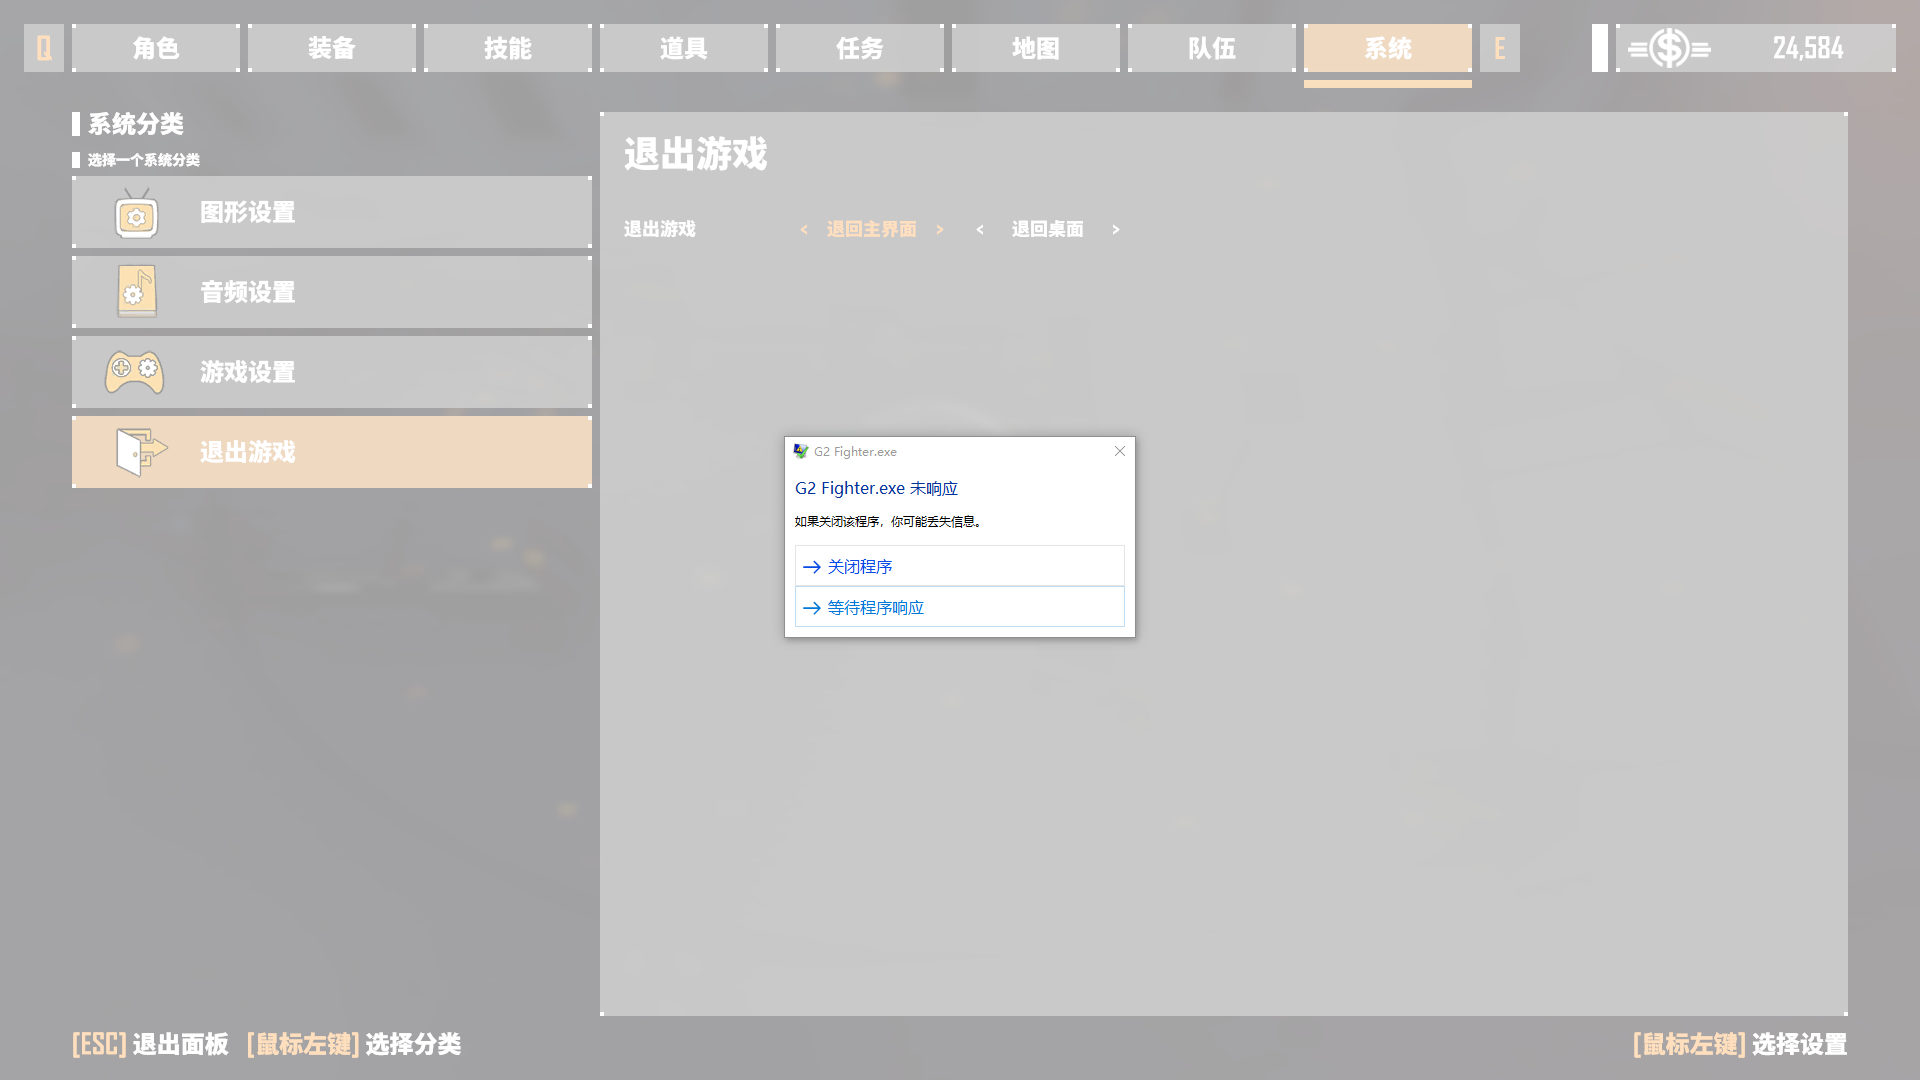Click the 退出游戏 setting row label

(x=660, y=229)
